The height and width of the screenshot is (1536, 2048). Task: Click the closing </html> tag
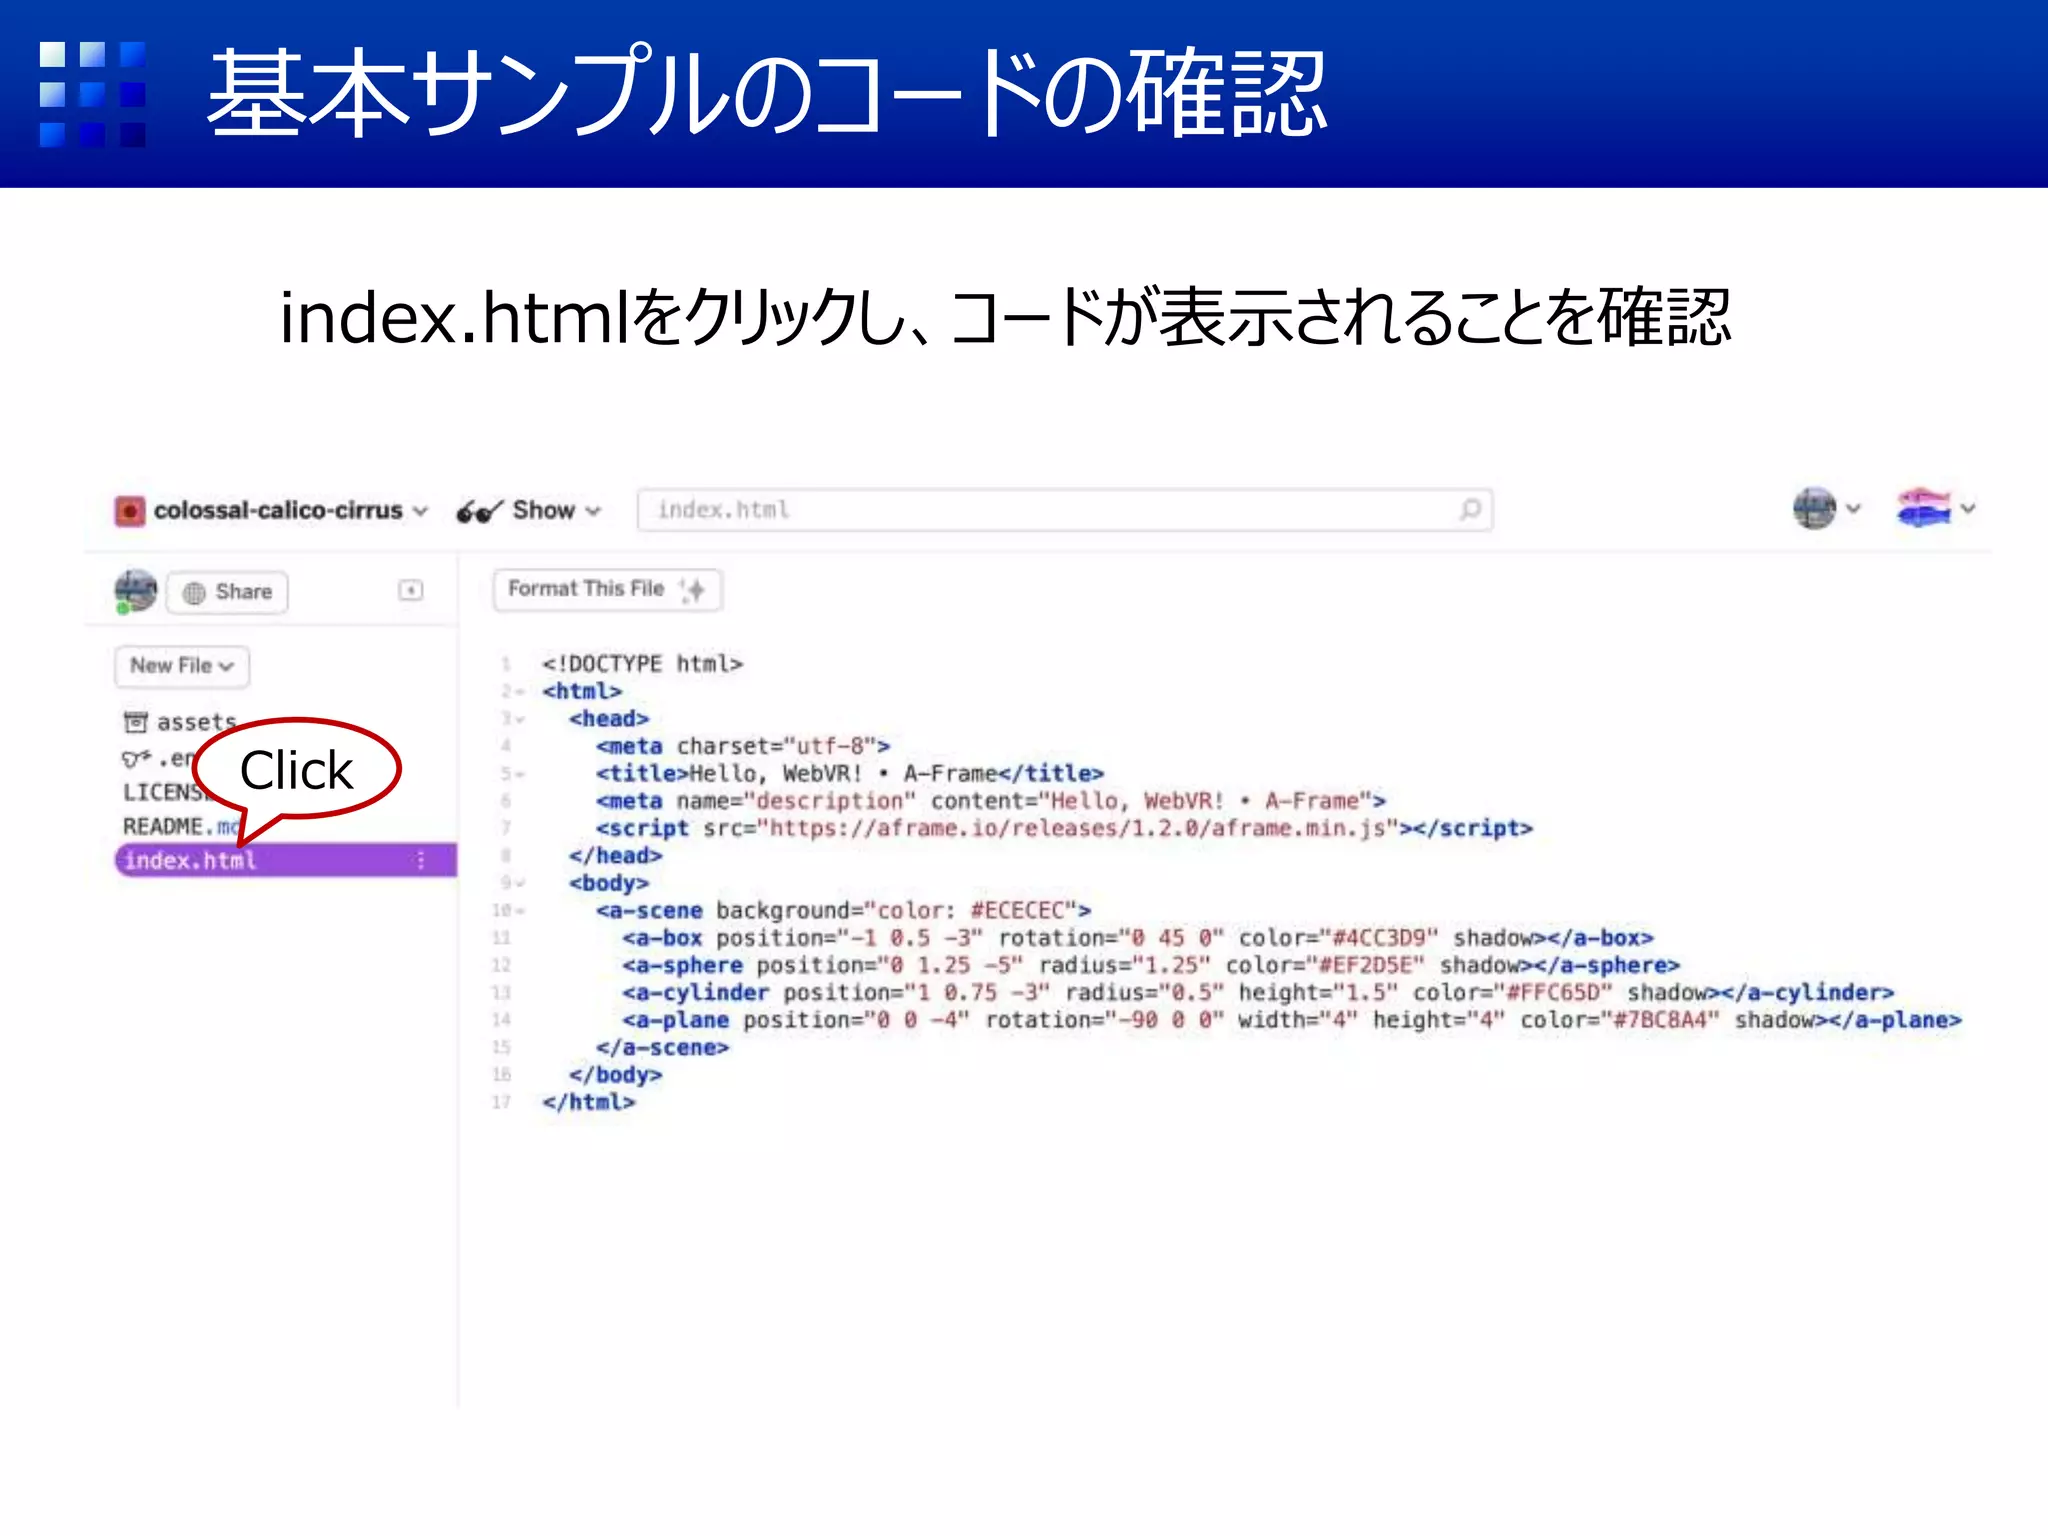[588, 1102]
